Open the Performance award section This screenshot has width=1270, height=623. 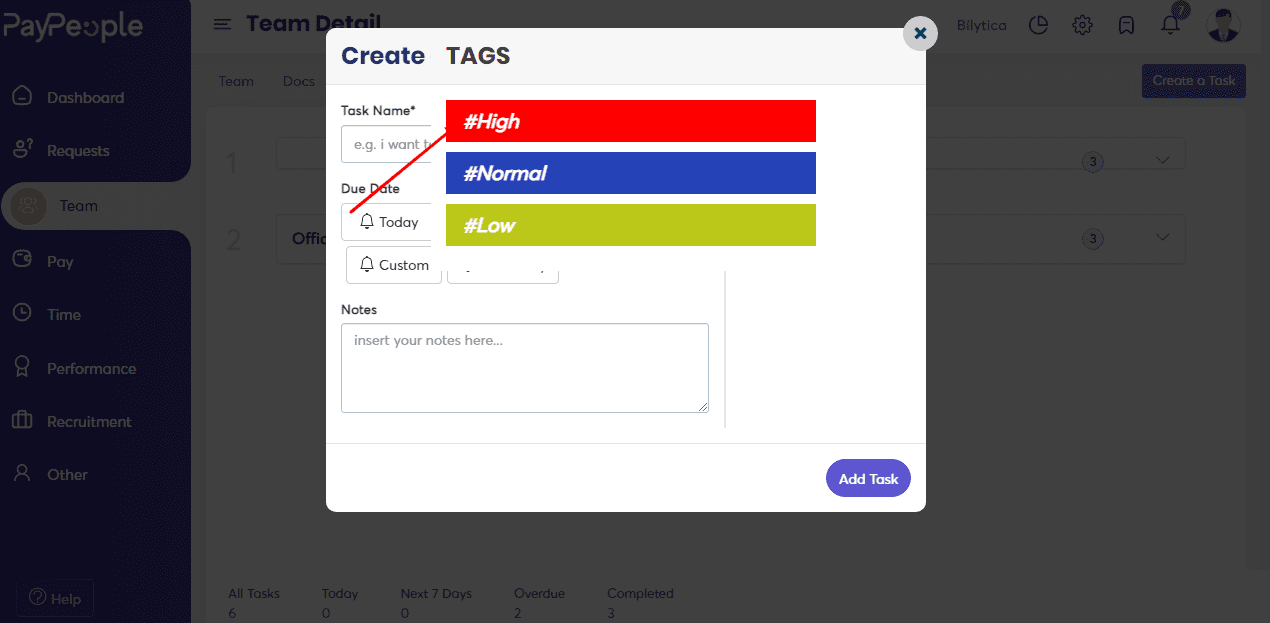[x=91, y=368]
